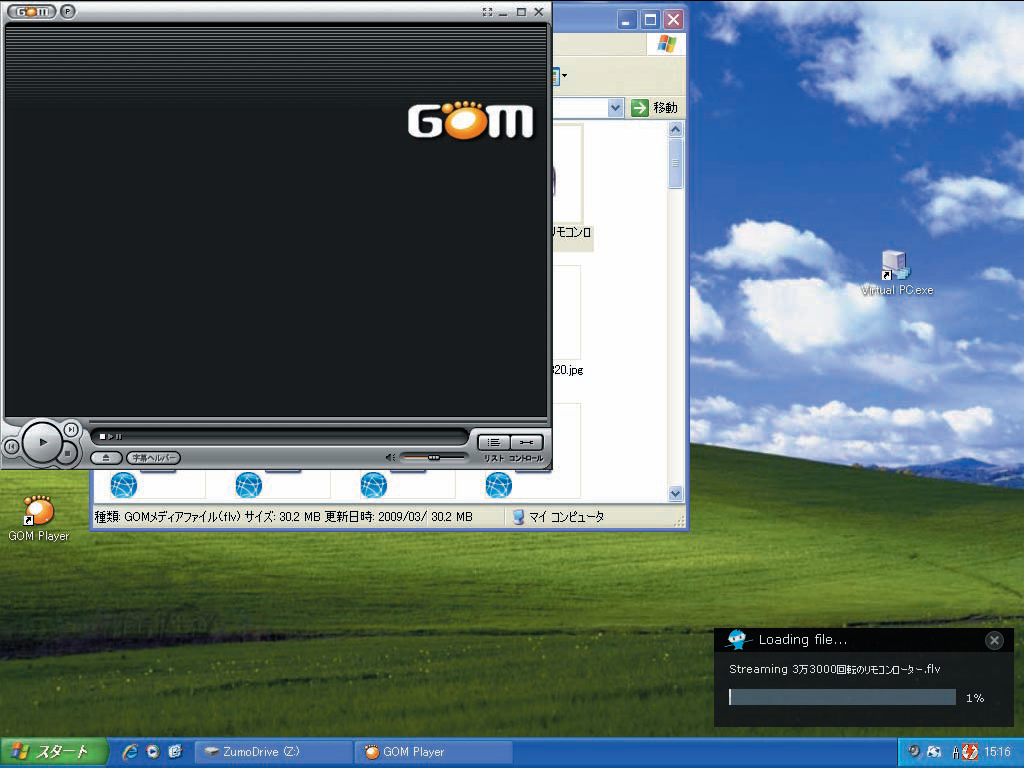
Task: Select the second globe file icon in Explorer
Action: coord(249,485)
